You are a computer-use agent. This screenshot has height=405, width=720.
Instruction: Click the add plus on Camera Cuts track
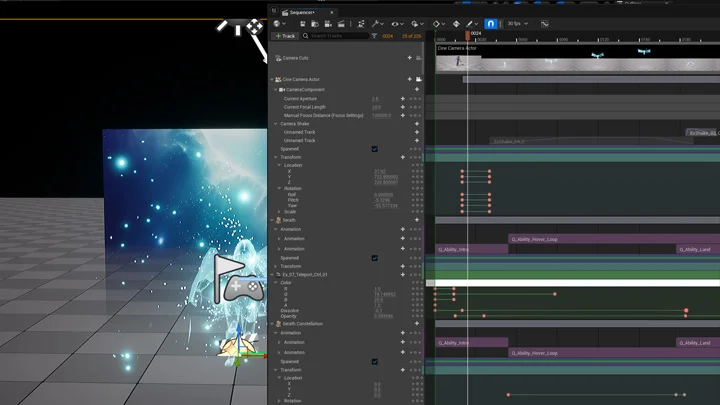click(409, 58)
